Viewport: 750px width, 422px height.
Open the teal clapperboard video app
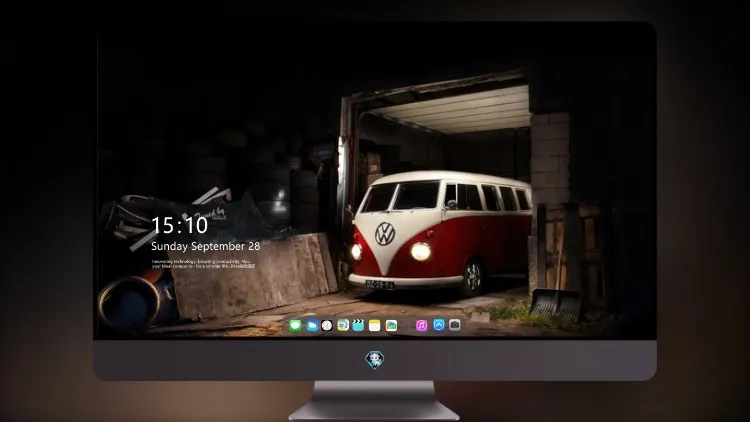(358, 325)
